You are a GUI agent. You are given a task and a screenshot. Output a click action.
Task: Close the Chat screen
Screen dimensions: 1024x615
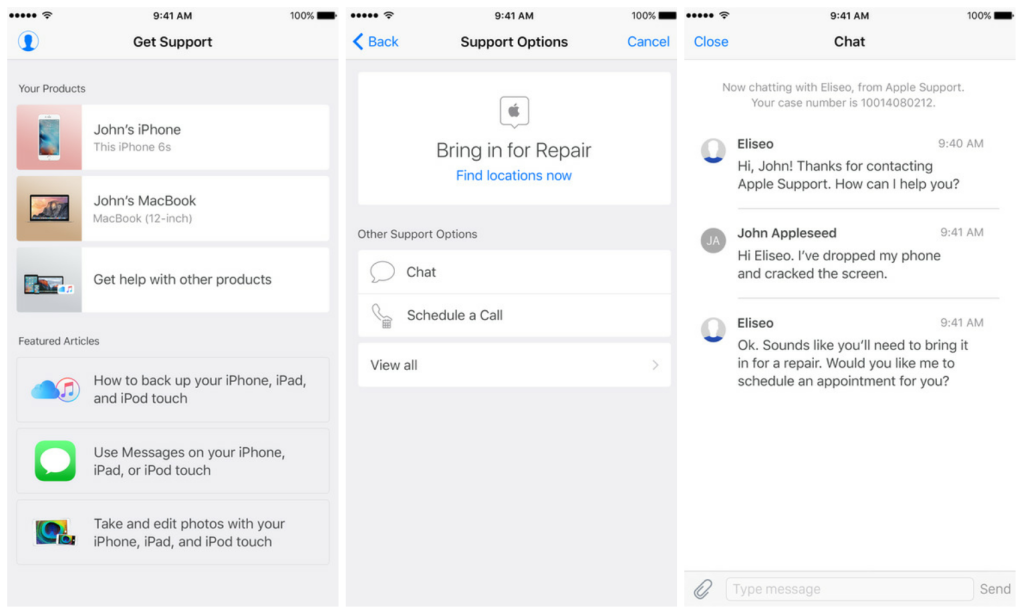point(711,41)
